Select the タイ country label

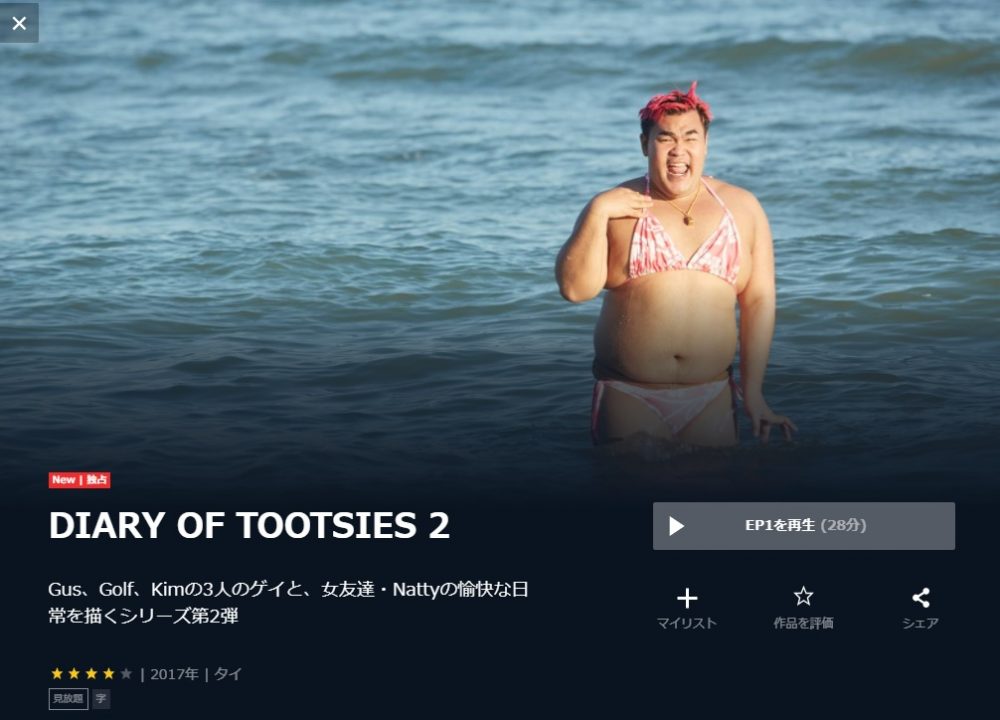228,674
